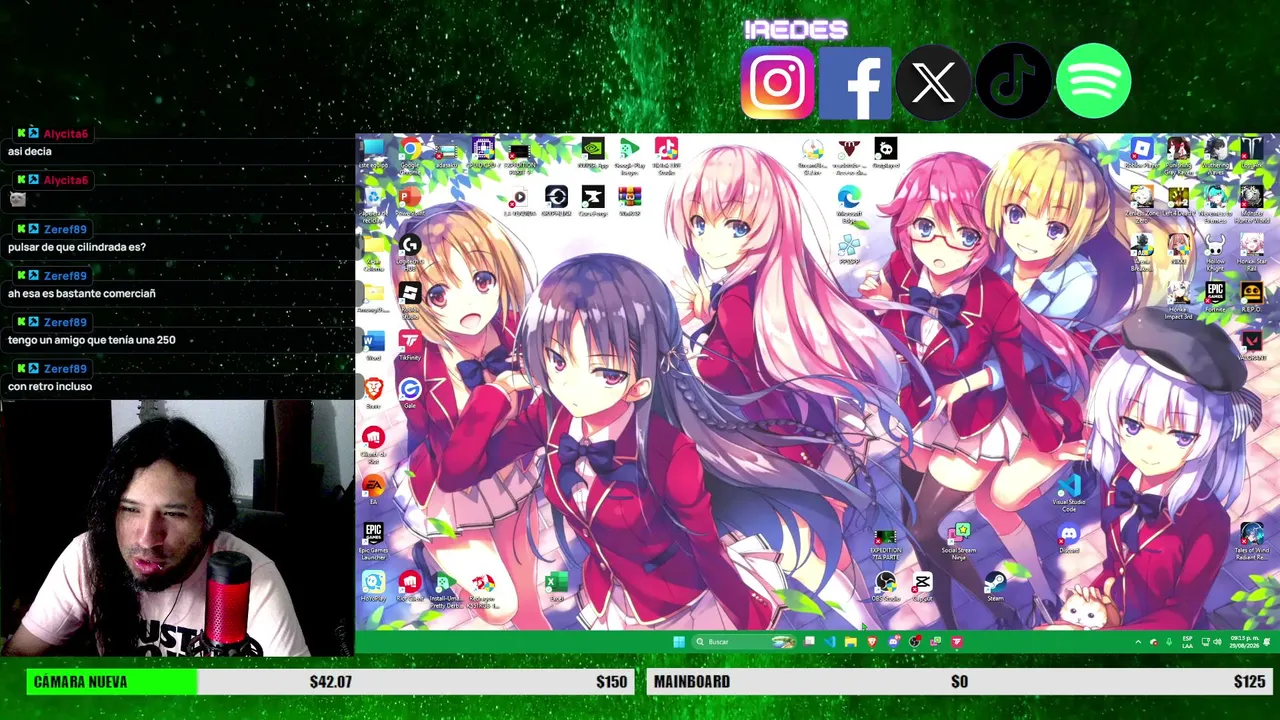Open Visual Studio Code desktop shortcut
The width and height of the screenshot is (1280, 720).
point(1069,492)
